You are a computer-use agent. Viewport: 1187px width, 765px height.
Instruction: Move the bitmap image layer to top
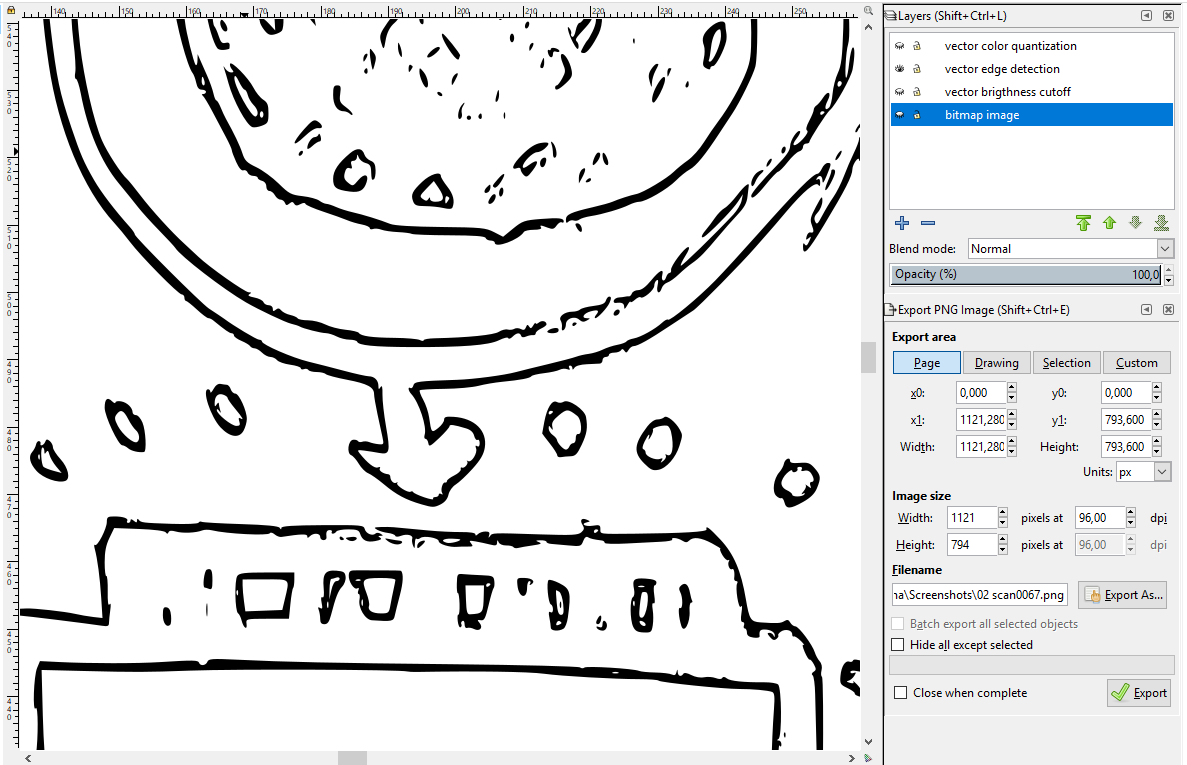click(x=1084, y=223)
